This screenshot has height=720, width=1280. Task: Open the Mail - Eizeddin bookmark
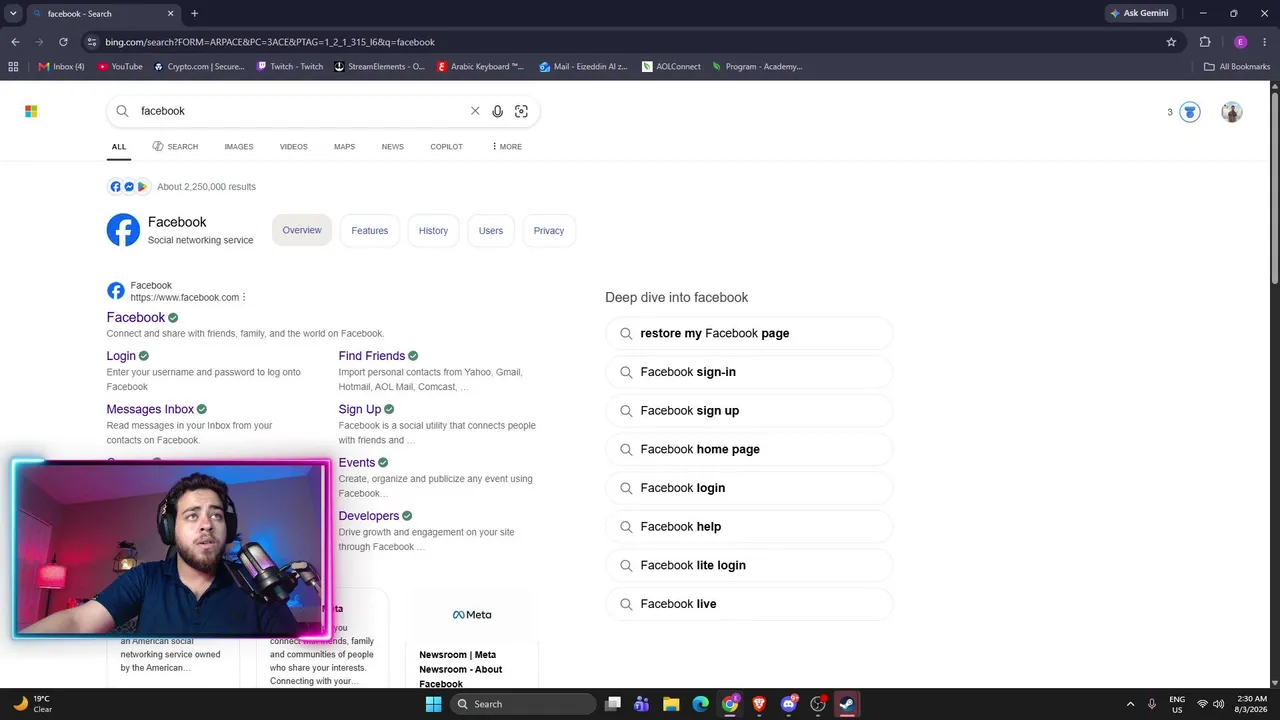(x=583, y=67)
